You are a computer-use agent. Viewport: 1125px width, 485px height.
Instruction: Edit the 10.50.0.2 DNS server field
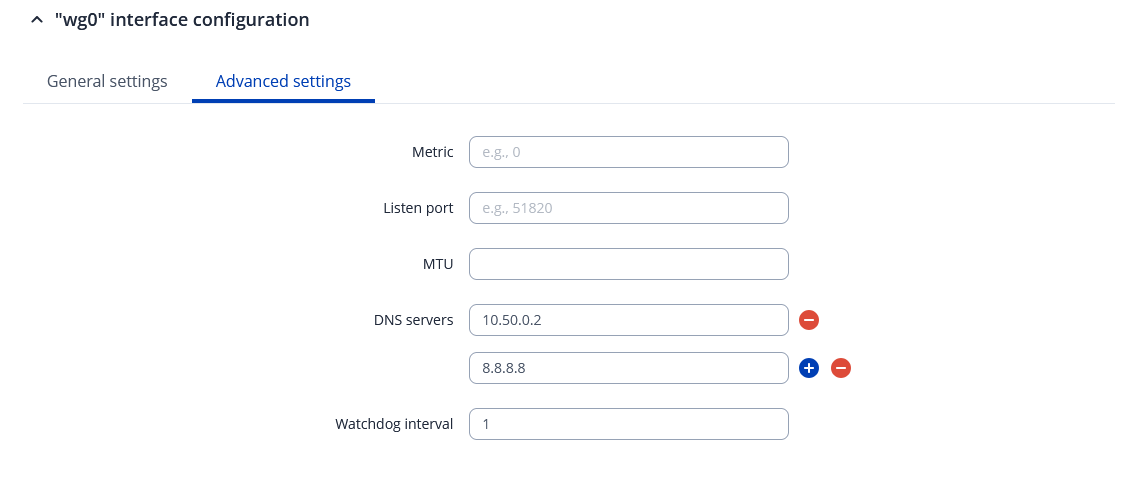(628, 320)
